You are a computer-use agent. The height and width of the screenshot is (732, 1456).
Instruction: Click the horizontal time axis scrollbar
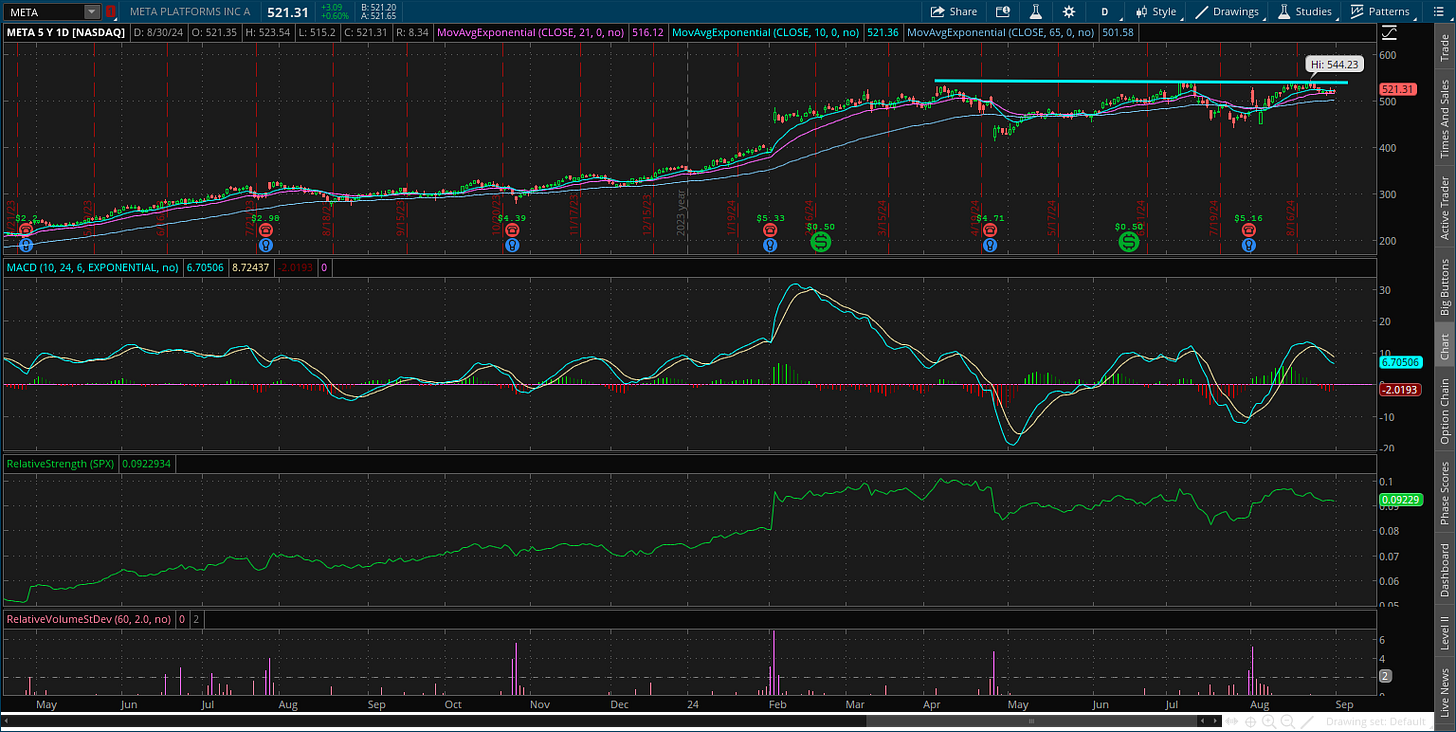coord(1032,721)
